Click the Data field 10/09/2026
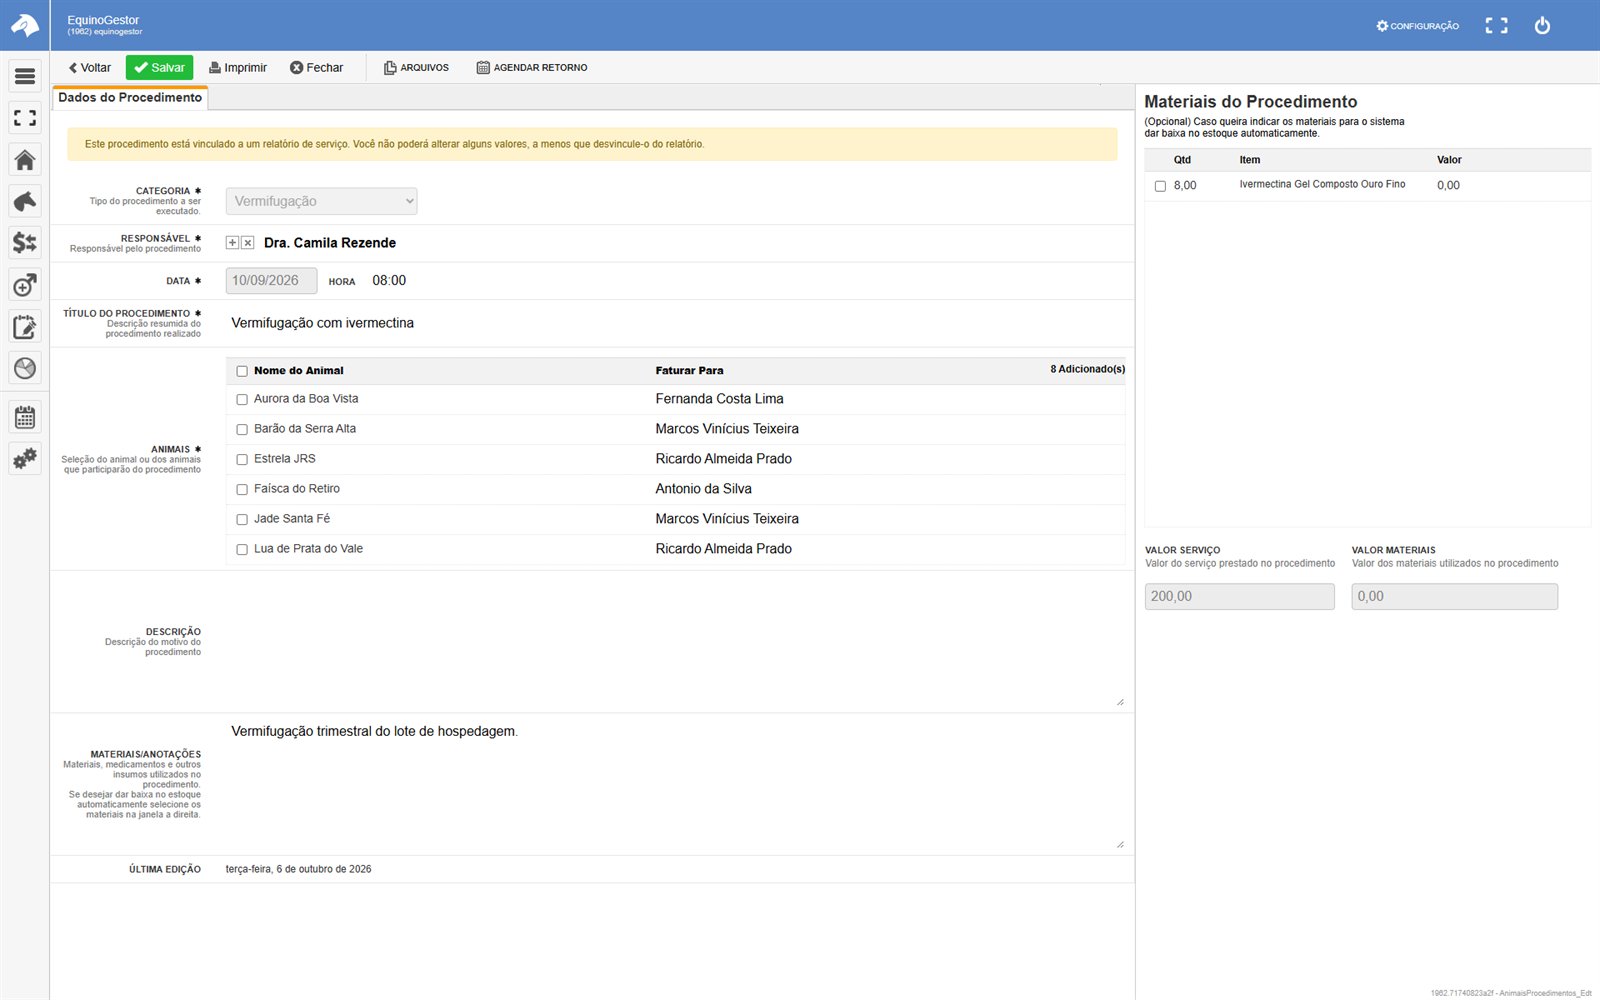This screenshot has height=1000, width=1600. (271, 281)
